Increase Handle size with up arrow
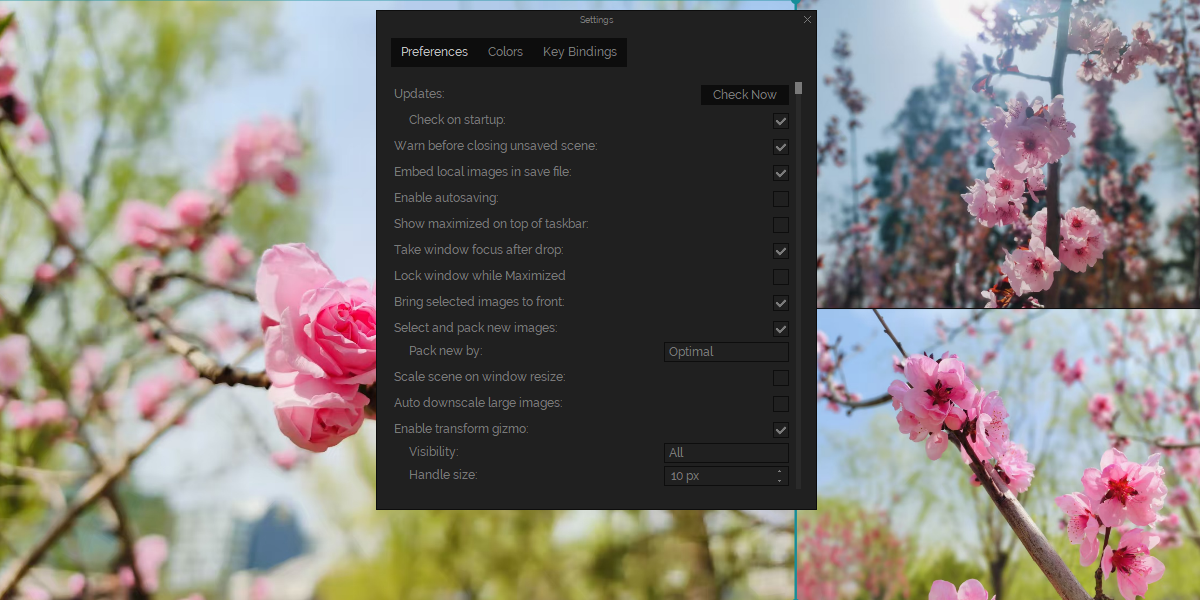Viewport: 1200px width, 600px height. click(780, 472)
